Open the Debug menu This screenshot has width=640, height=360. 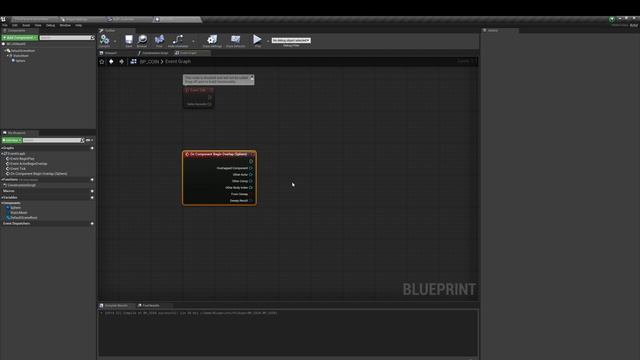50,25
